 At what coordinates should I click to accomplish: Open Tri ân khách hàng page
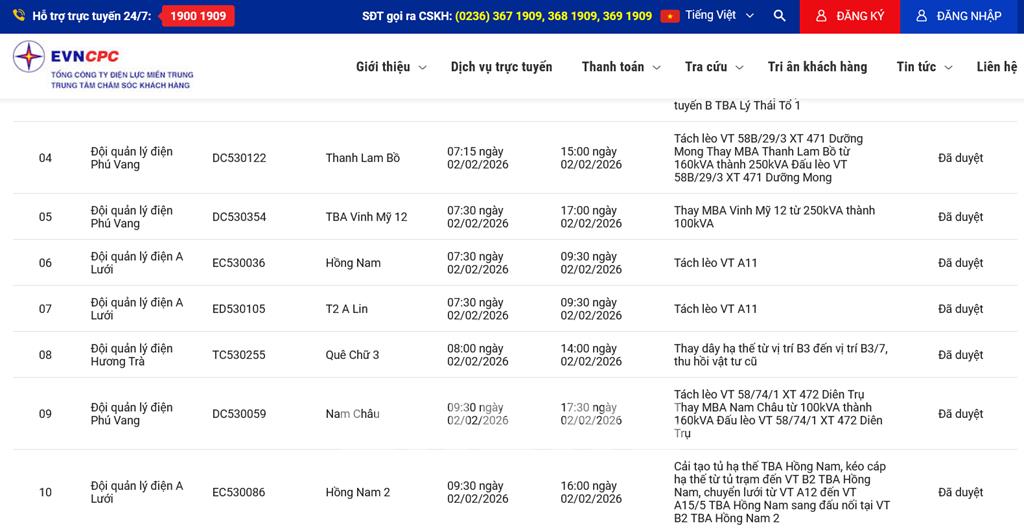(x=817, y=67)
